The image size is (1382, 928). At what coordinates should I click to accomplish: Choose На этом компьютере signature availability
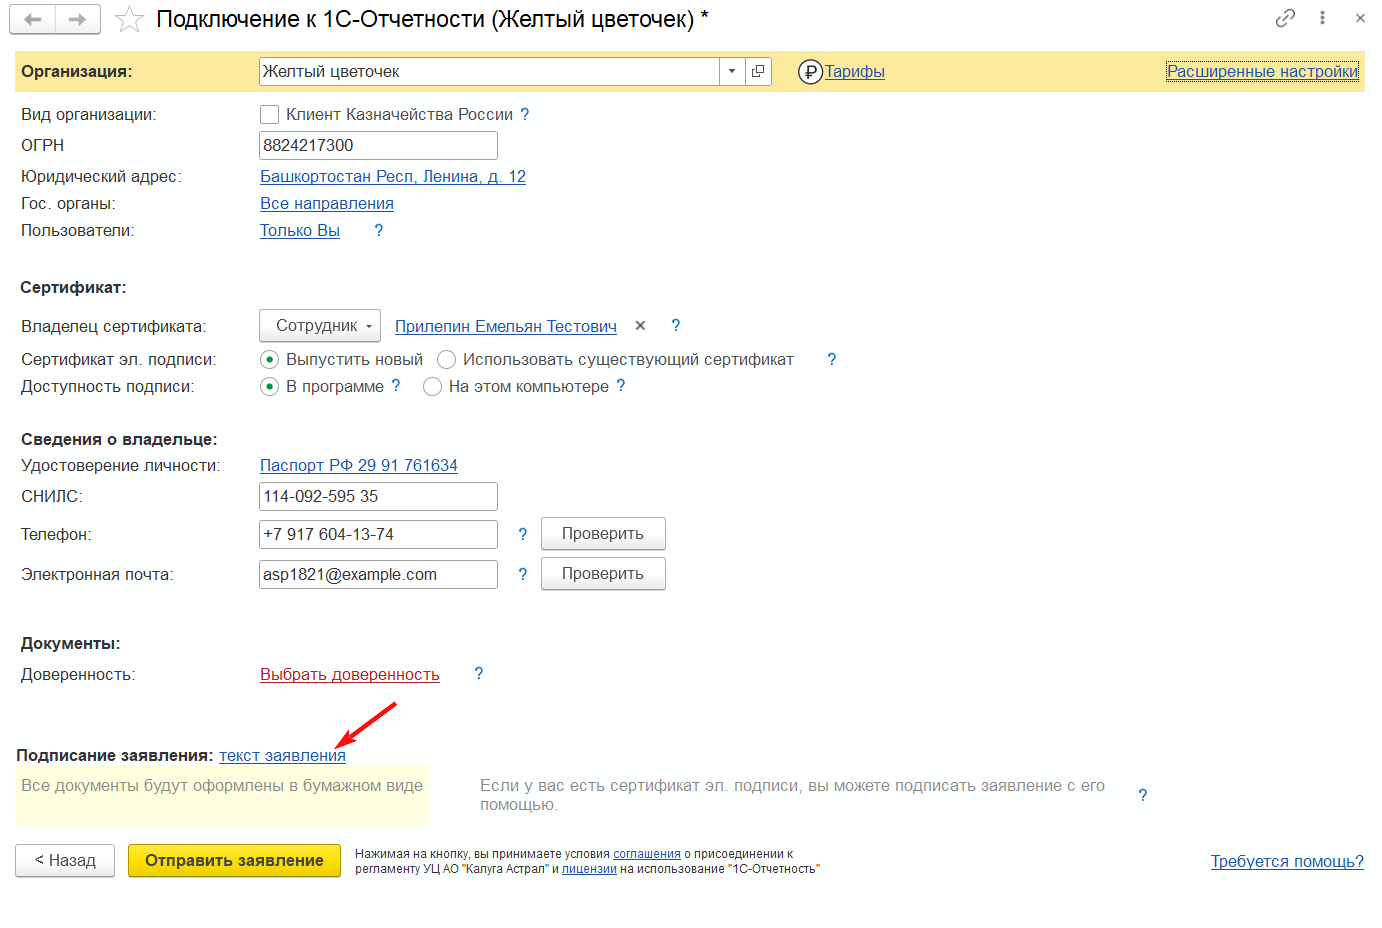(432, 386)
